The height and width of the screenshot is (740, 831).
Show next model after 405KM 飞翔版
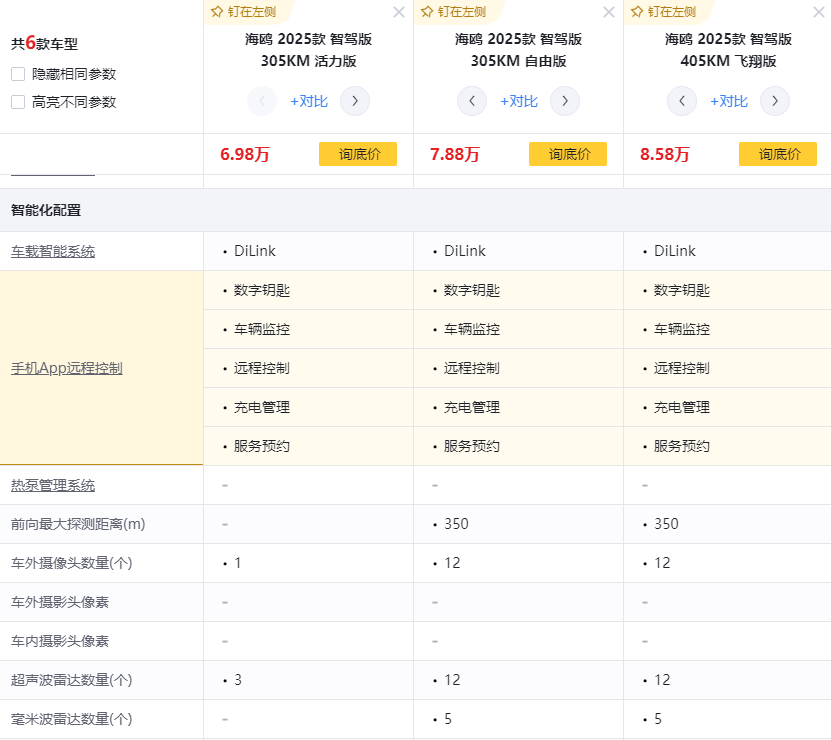click(774, 101)
